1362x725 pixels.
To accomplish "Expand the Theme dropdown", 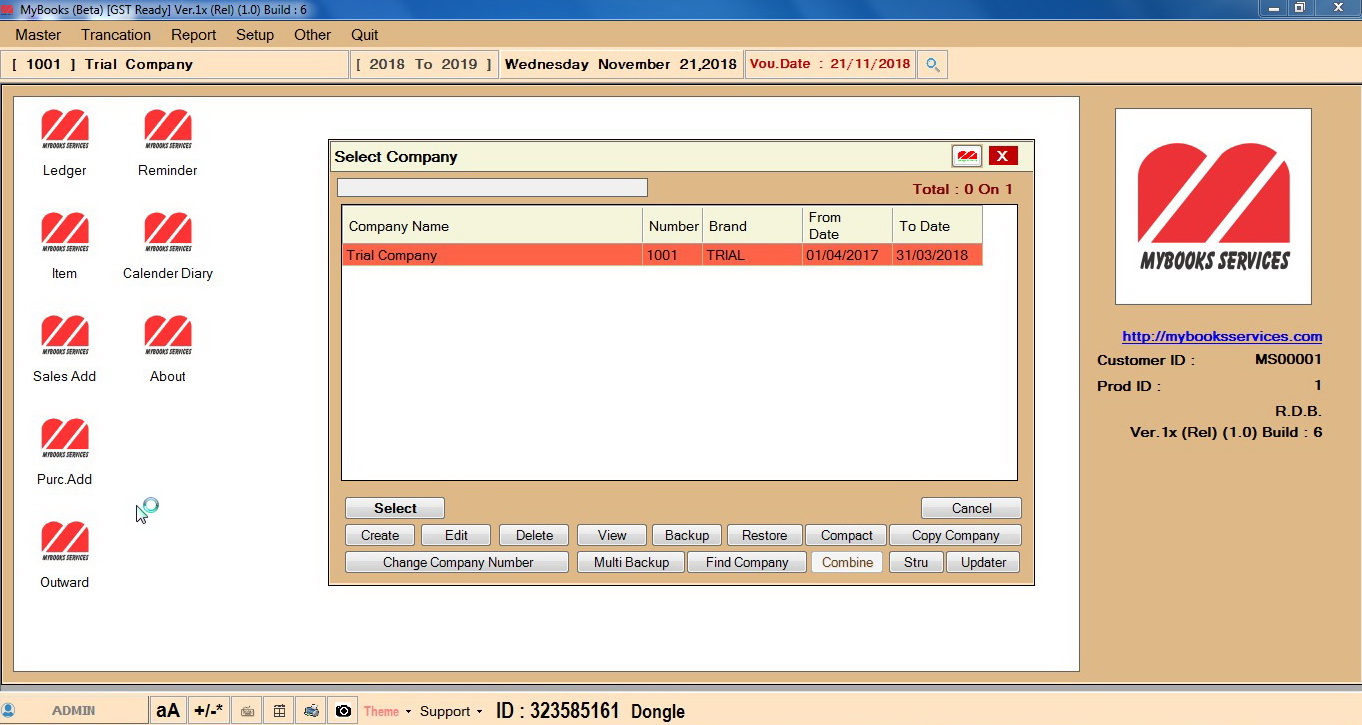I will tap(387, 711).
